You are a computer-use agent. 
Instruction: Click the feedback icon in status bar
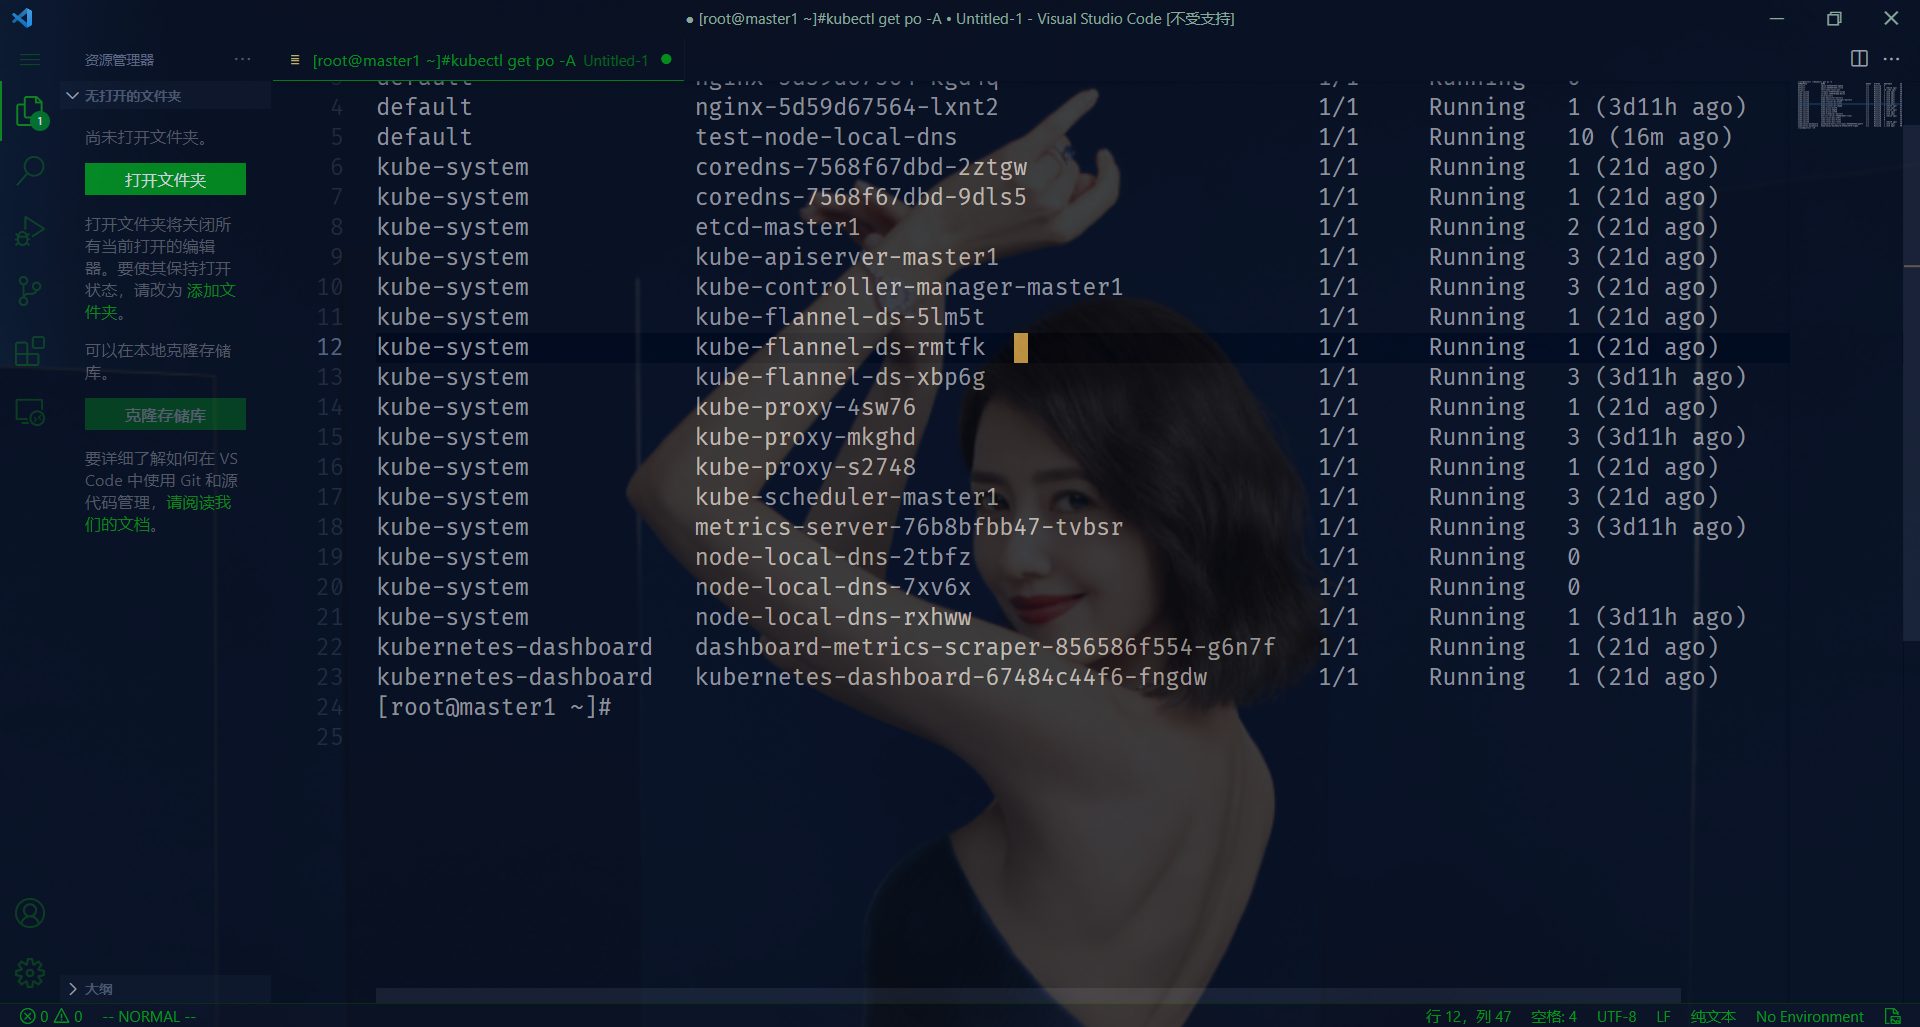tap(1892, 1016)
